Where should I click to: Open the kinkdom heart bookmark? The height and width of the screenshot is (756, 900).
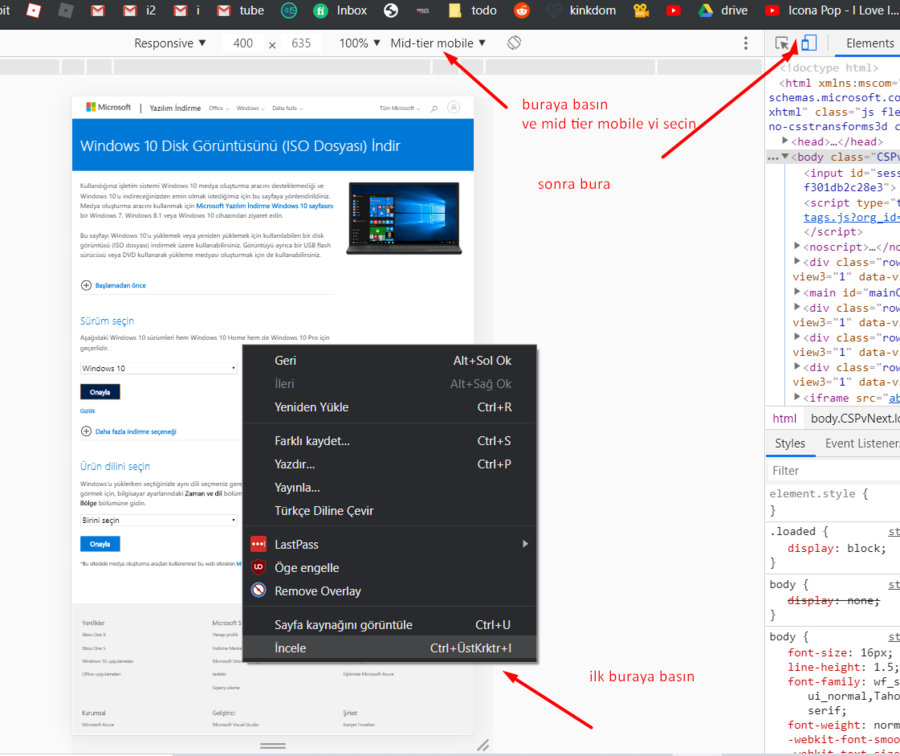pos(581,10)
